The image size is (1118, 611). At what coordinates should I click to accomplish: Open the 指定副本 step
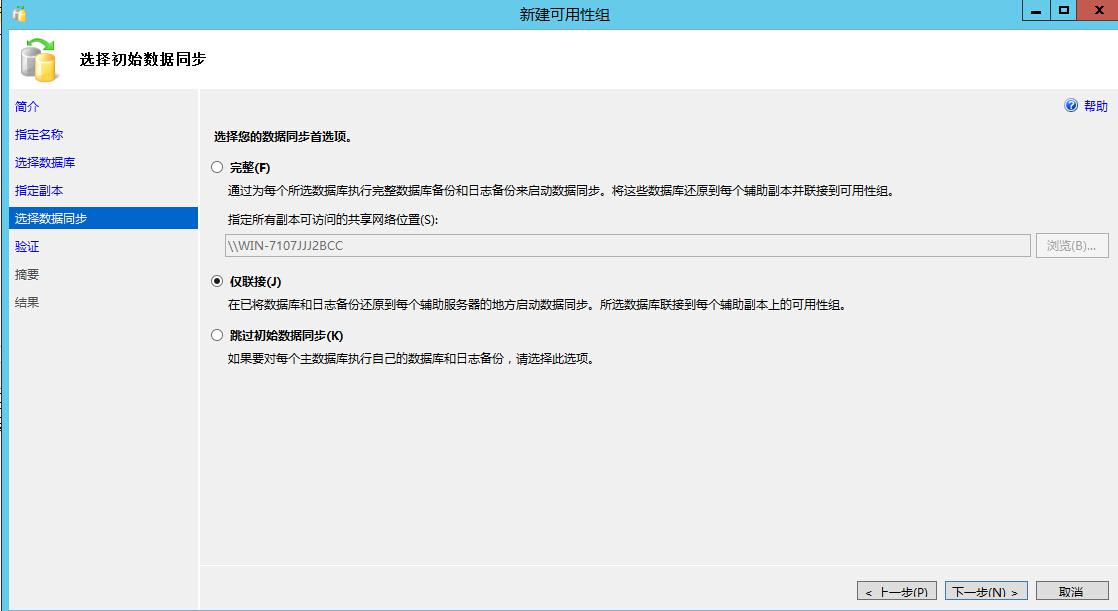click(40, 190)
